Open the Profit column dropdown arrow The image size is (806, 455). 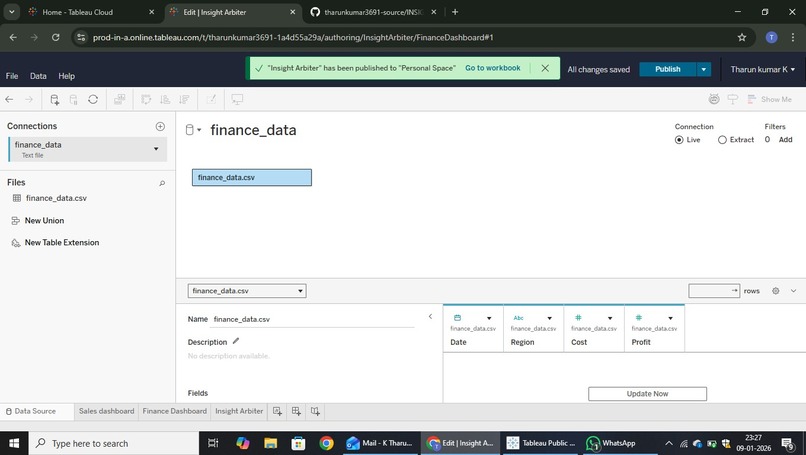[670, 318]
